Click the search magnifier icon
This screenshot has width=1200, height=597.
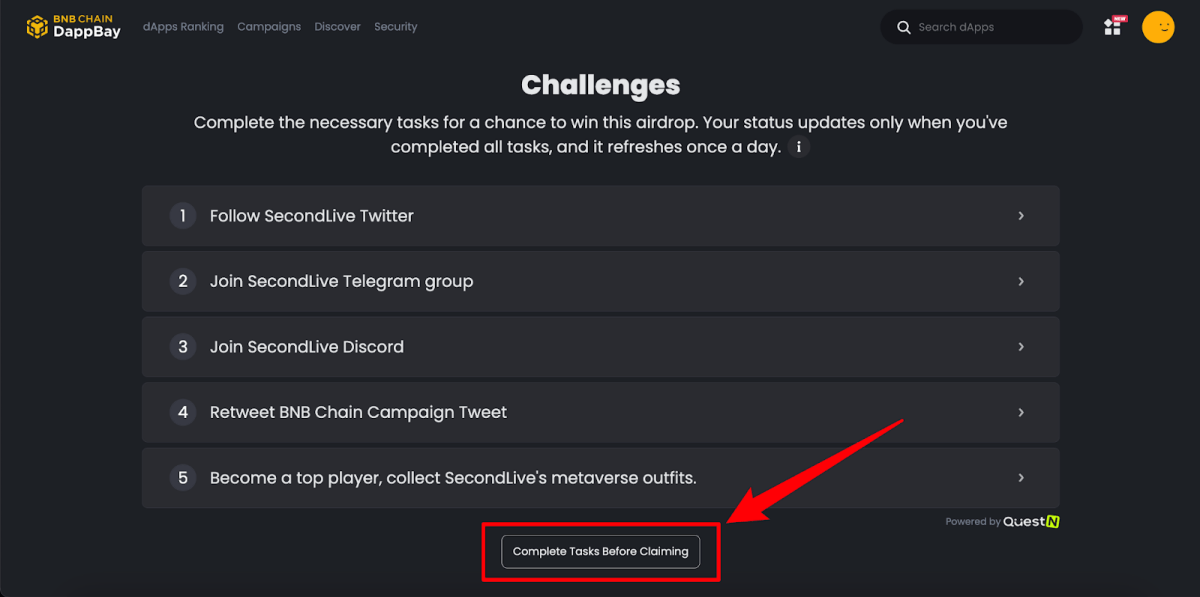(x=904, y=27)
